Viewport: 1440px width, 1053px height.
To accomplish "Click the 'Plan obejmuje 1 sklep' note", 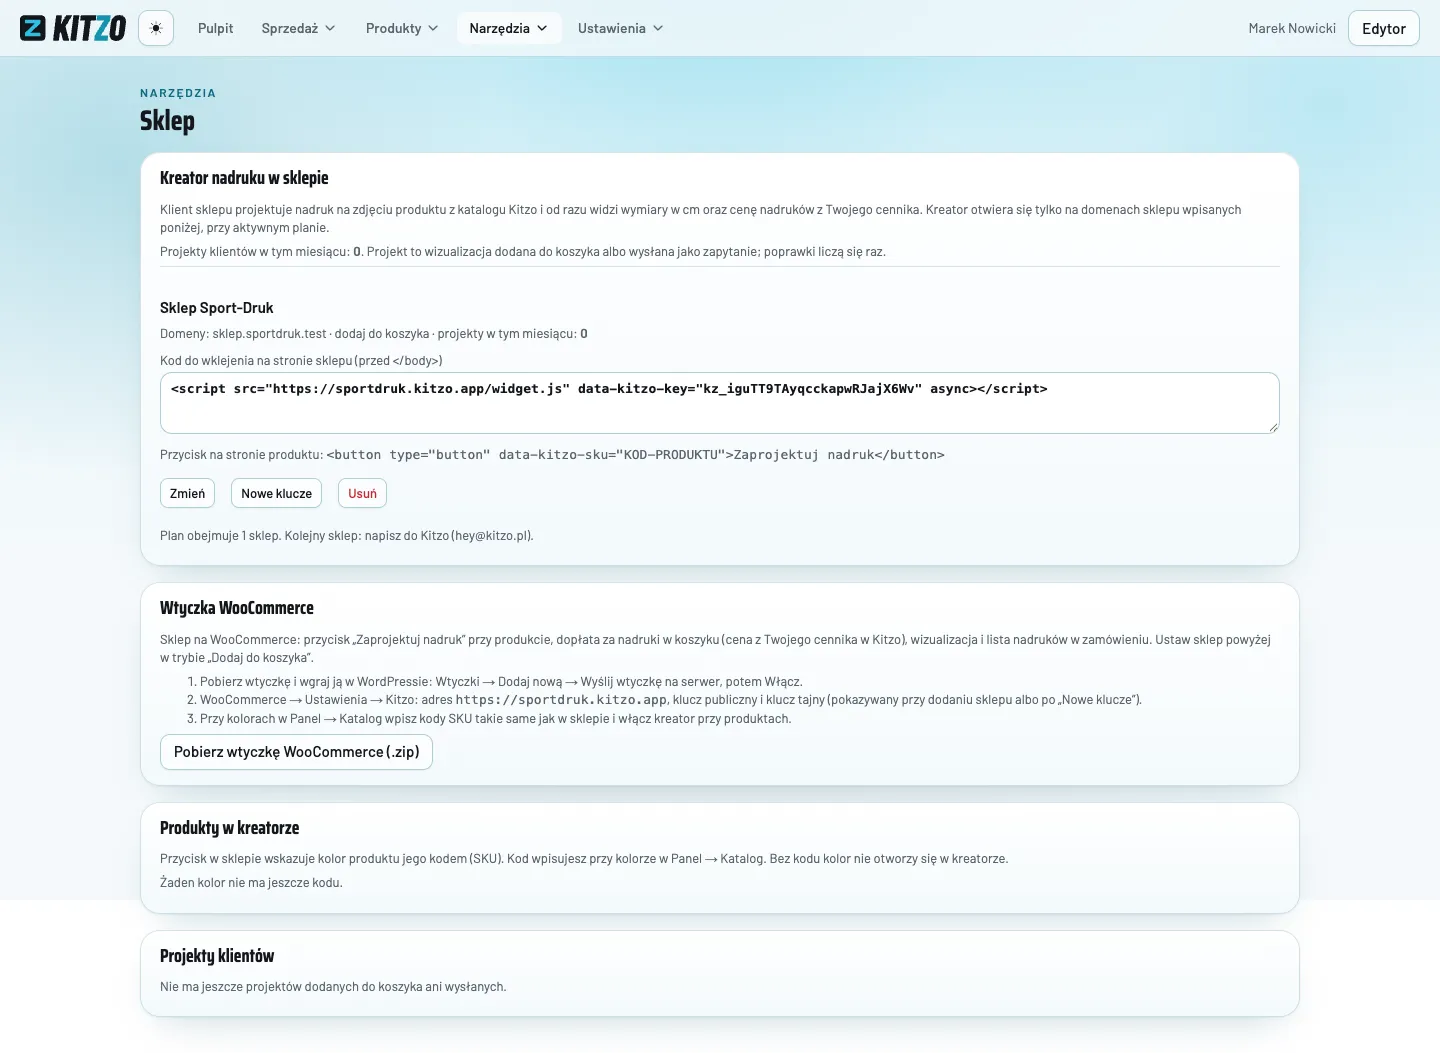I will pos(347,536).
